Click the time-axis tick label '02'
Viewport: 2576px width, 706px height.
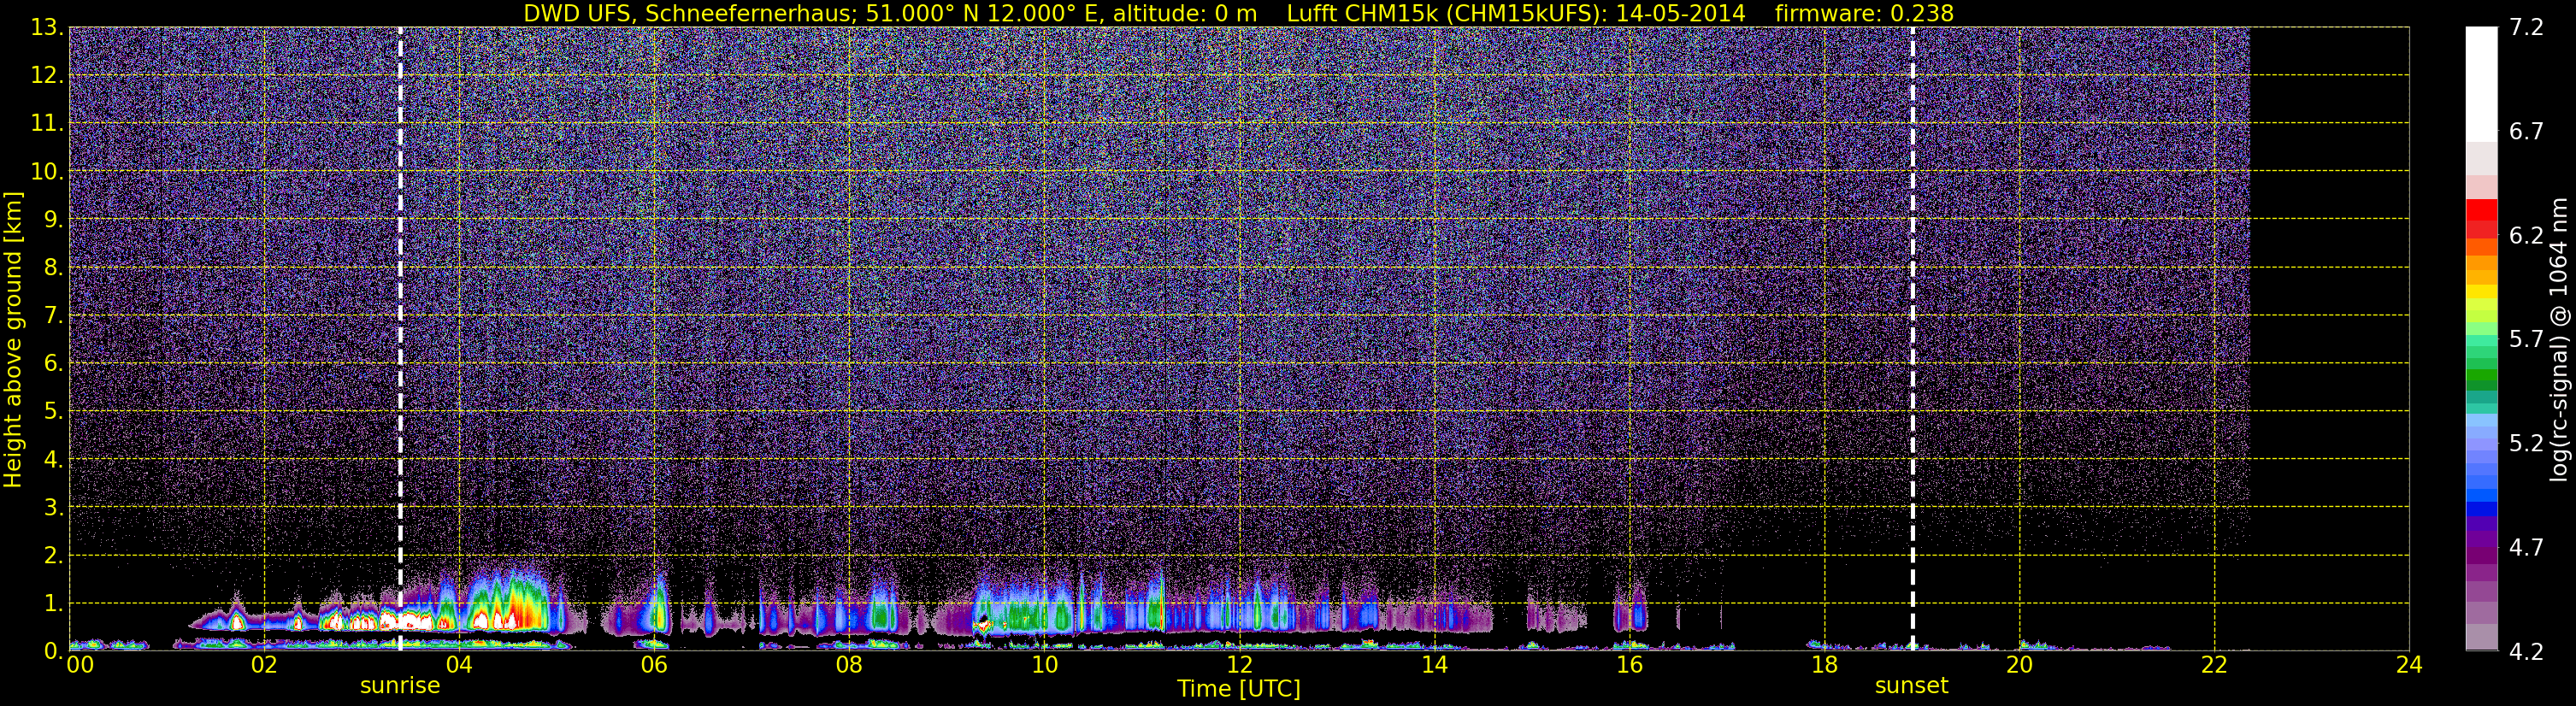click(264, 665)
